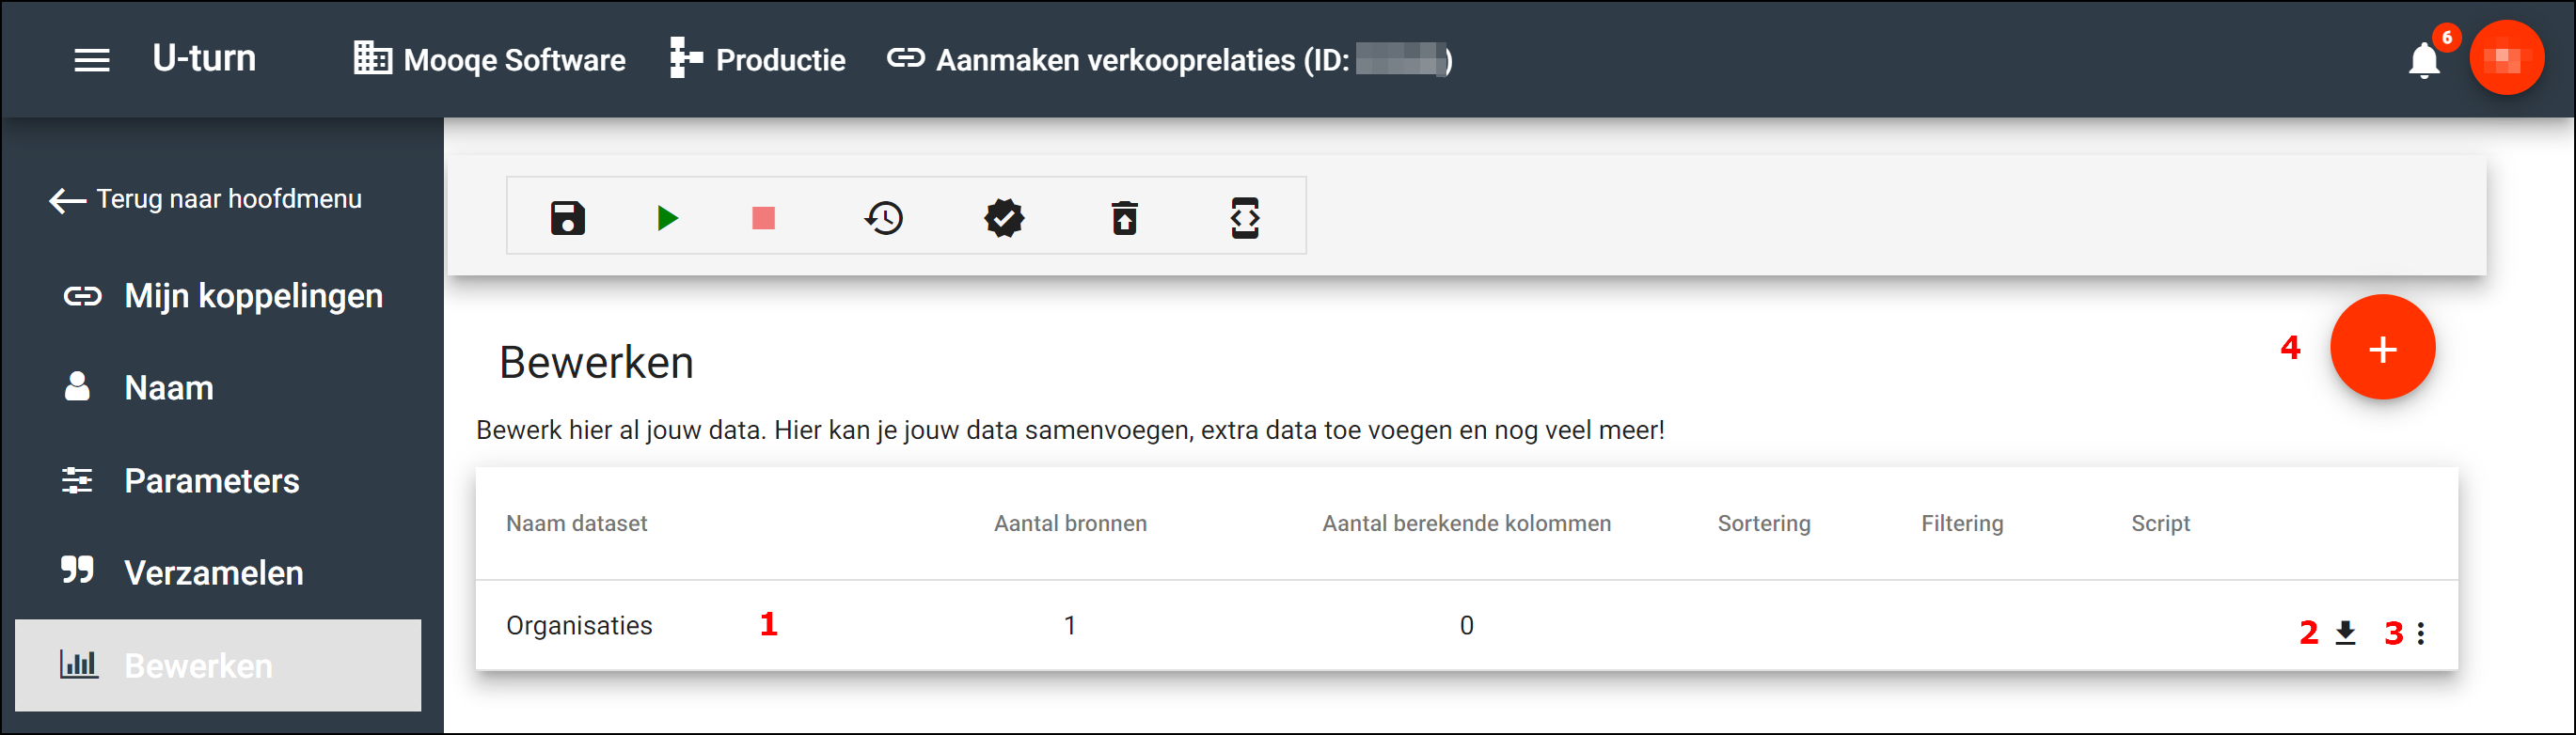Sort by Naam dataset column header
The width and height of the screenshot is (2576, 735).
pos(576,524)
